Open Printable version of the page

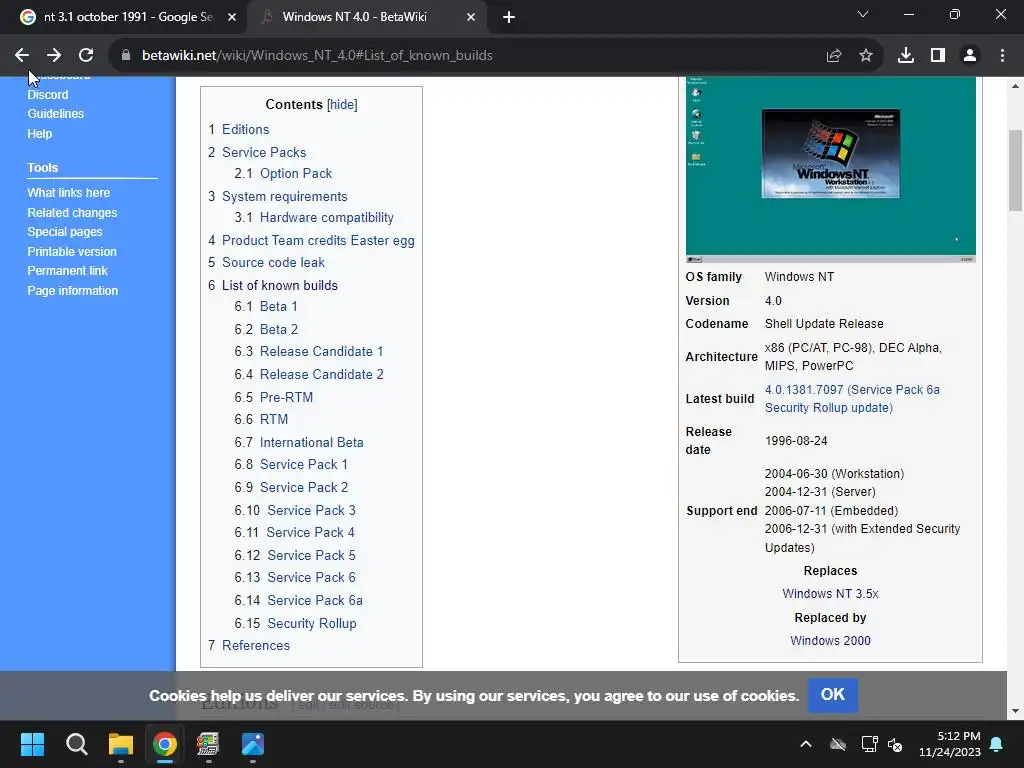point(72,251)
